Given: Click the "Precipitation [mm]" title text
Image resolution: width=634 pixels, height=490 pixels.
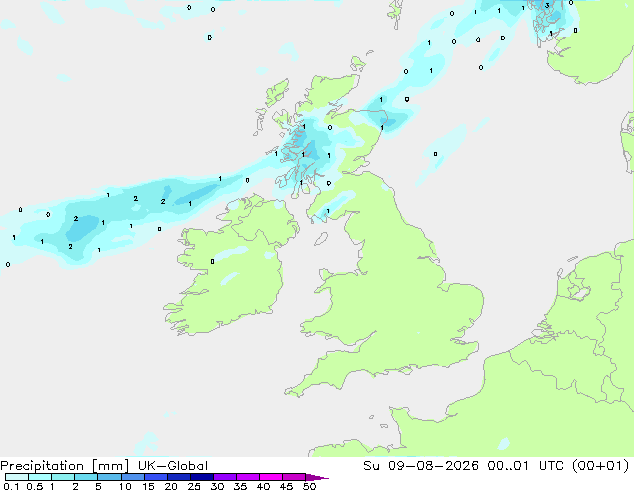Looking at the screenshot, I should (64, 466).
